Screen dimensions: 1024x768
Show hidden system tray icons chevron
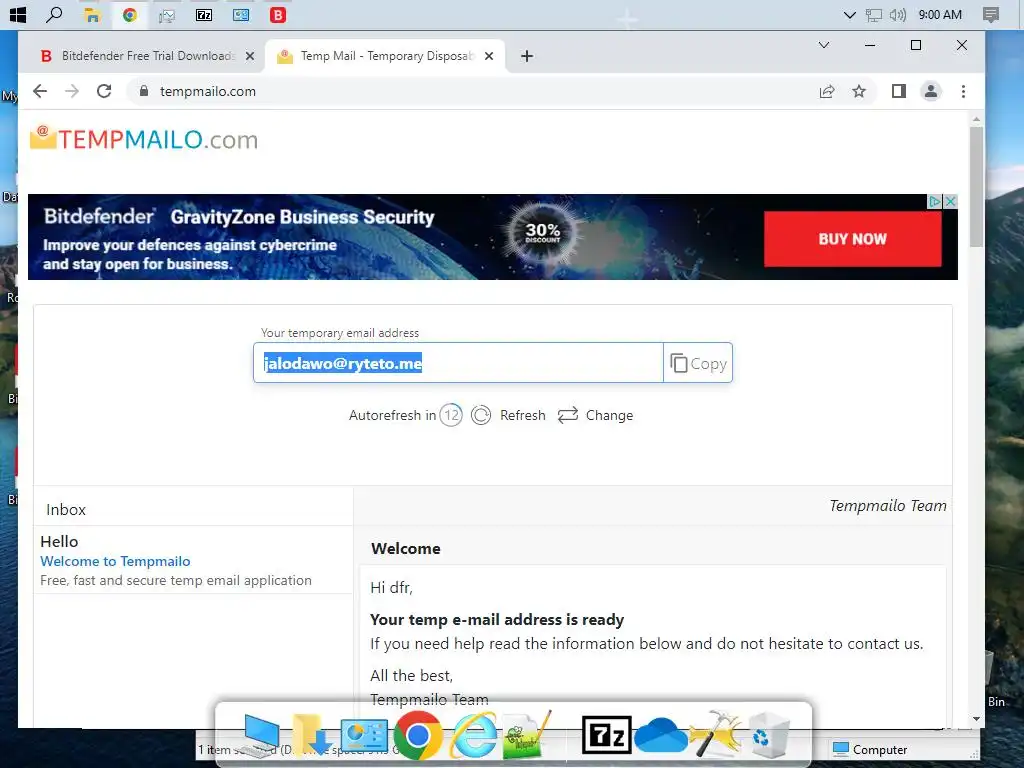click(x=849, y=15)
